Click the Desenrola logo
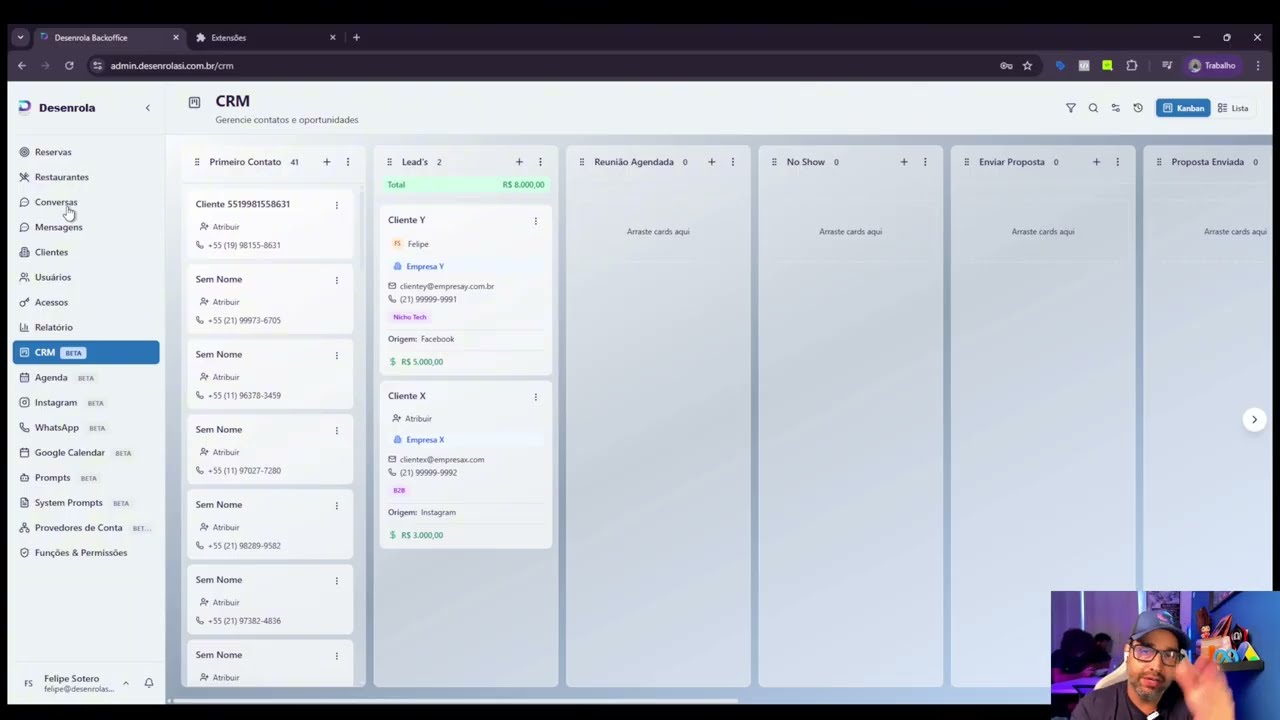The height and width of the screenshot is (720, 1280). 57,108
